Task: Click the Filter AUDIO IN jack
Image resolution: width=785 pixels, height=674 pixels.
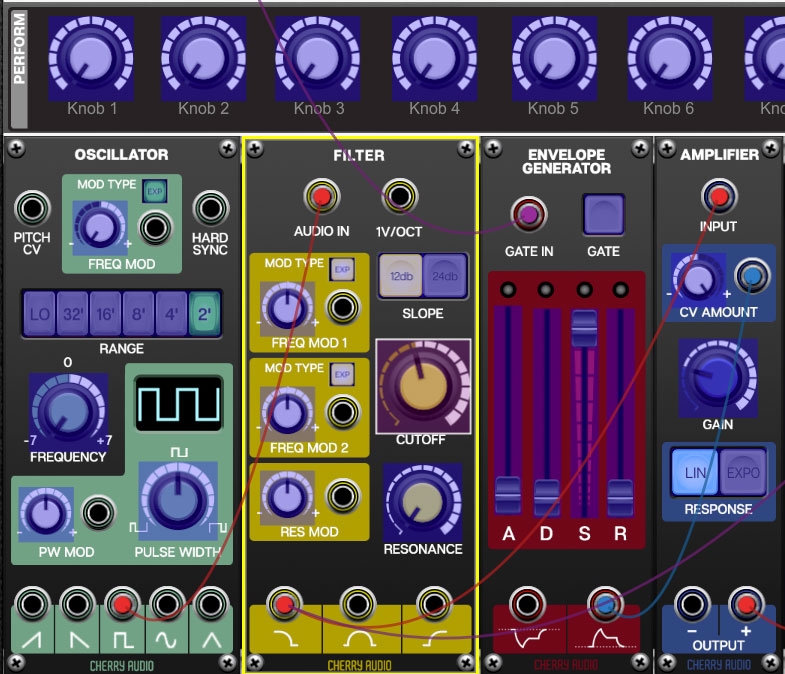Action: click(x=322, y=196)
